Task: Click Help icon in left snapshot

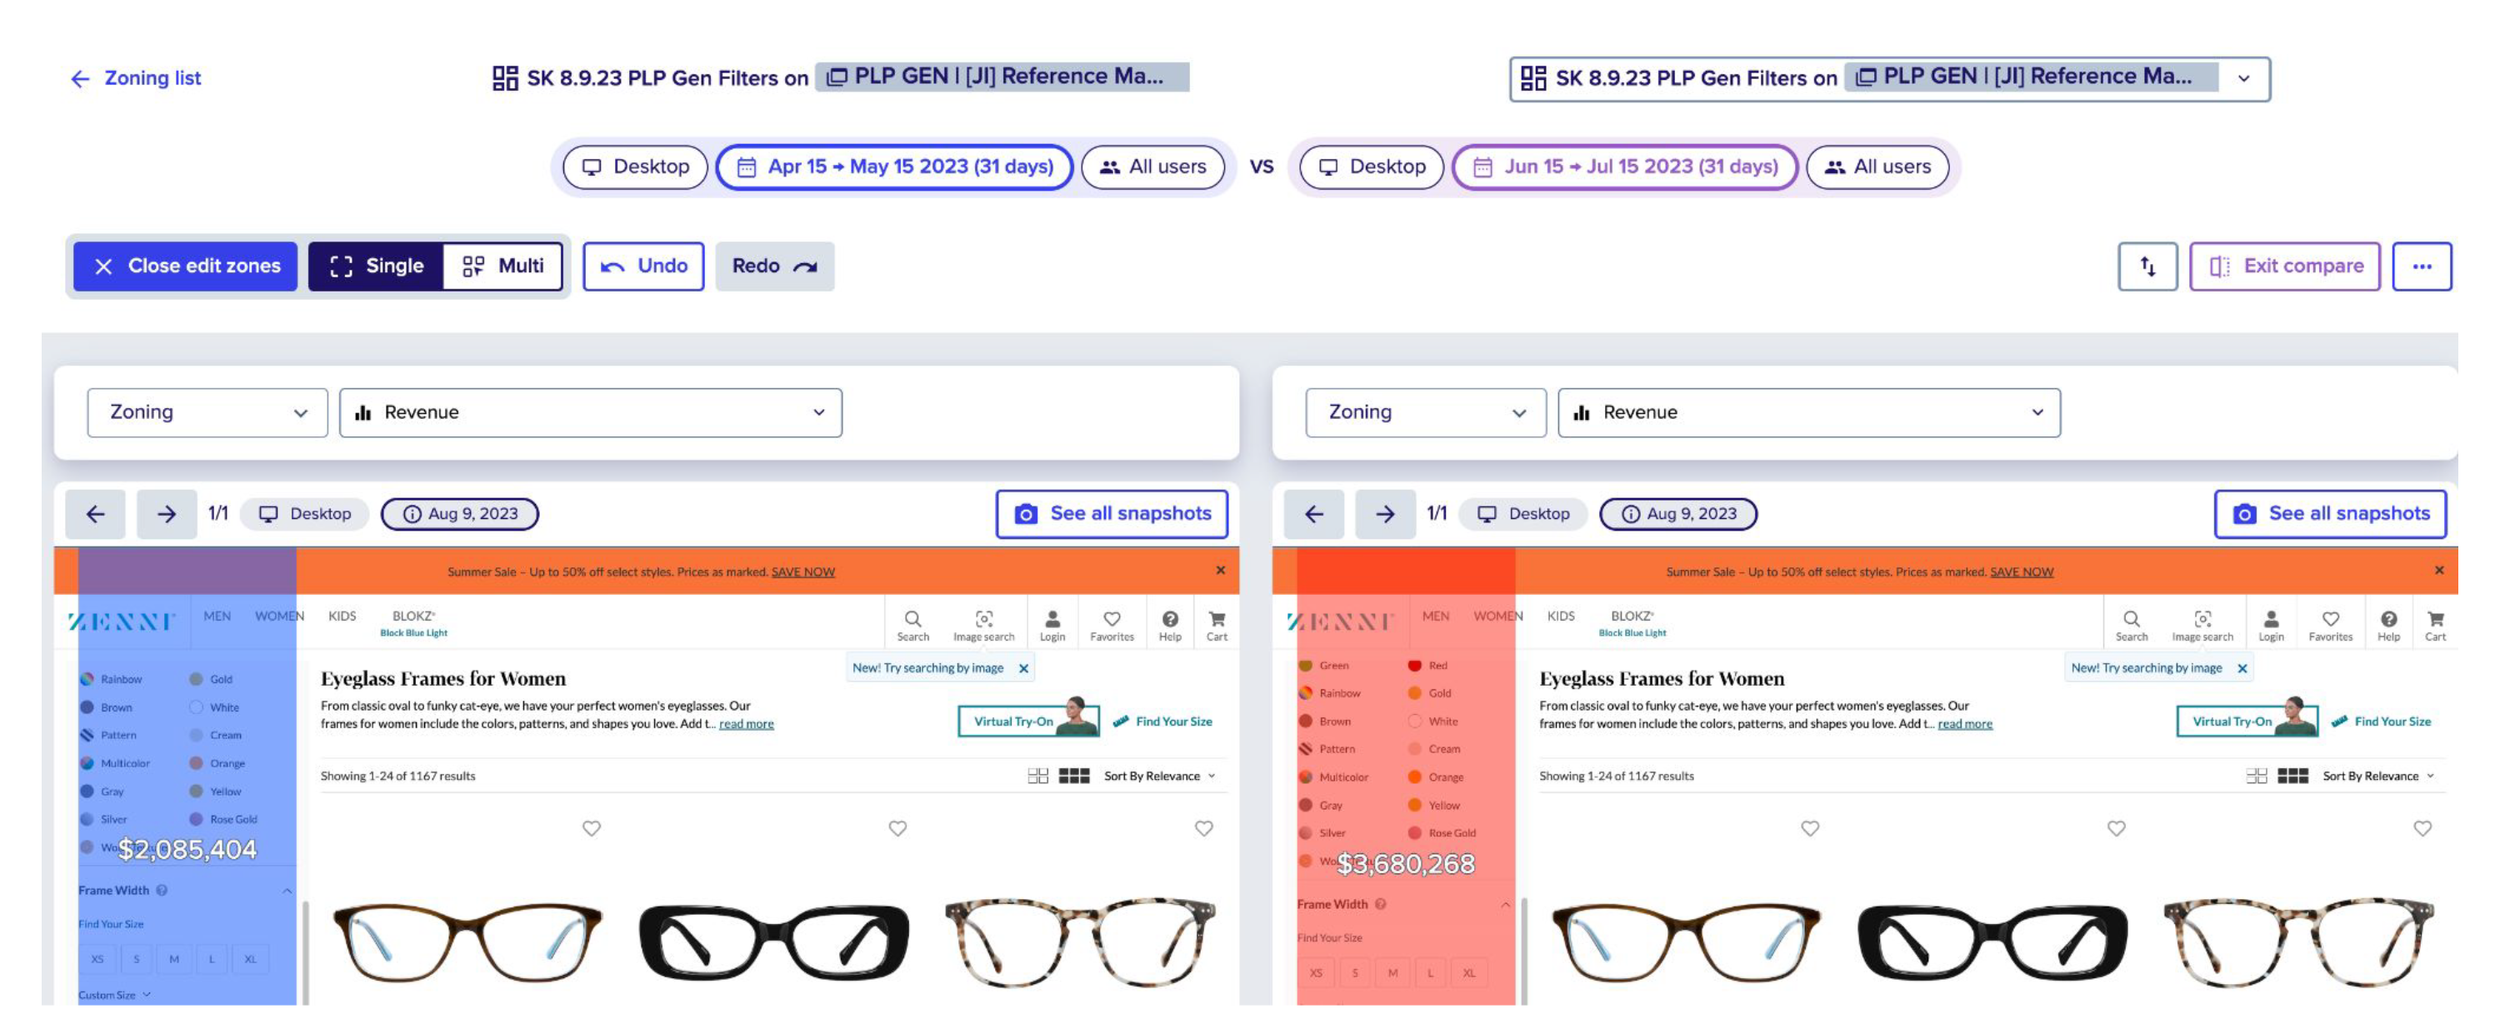Action: click(x=1170, y=625)
